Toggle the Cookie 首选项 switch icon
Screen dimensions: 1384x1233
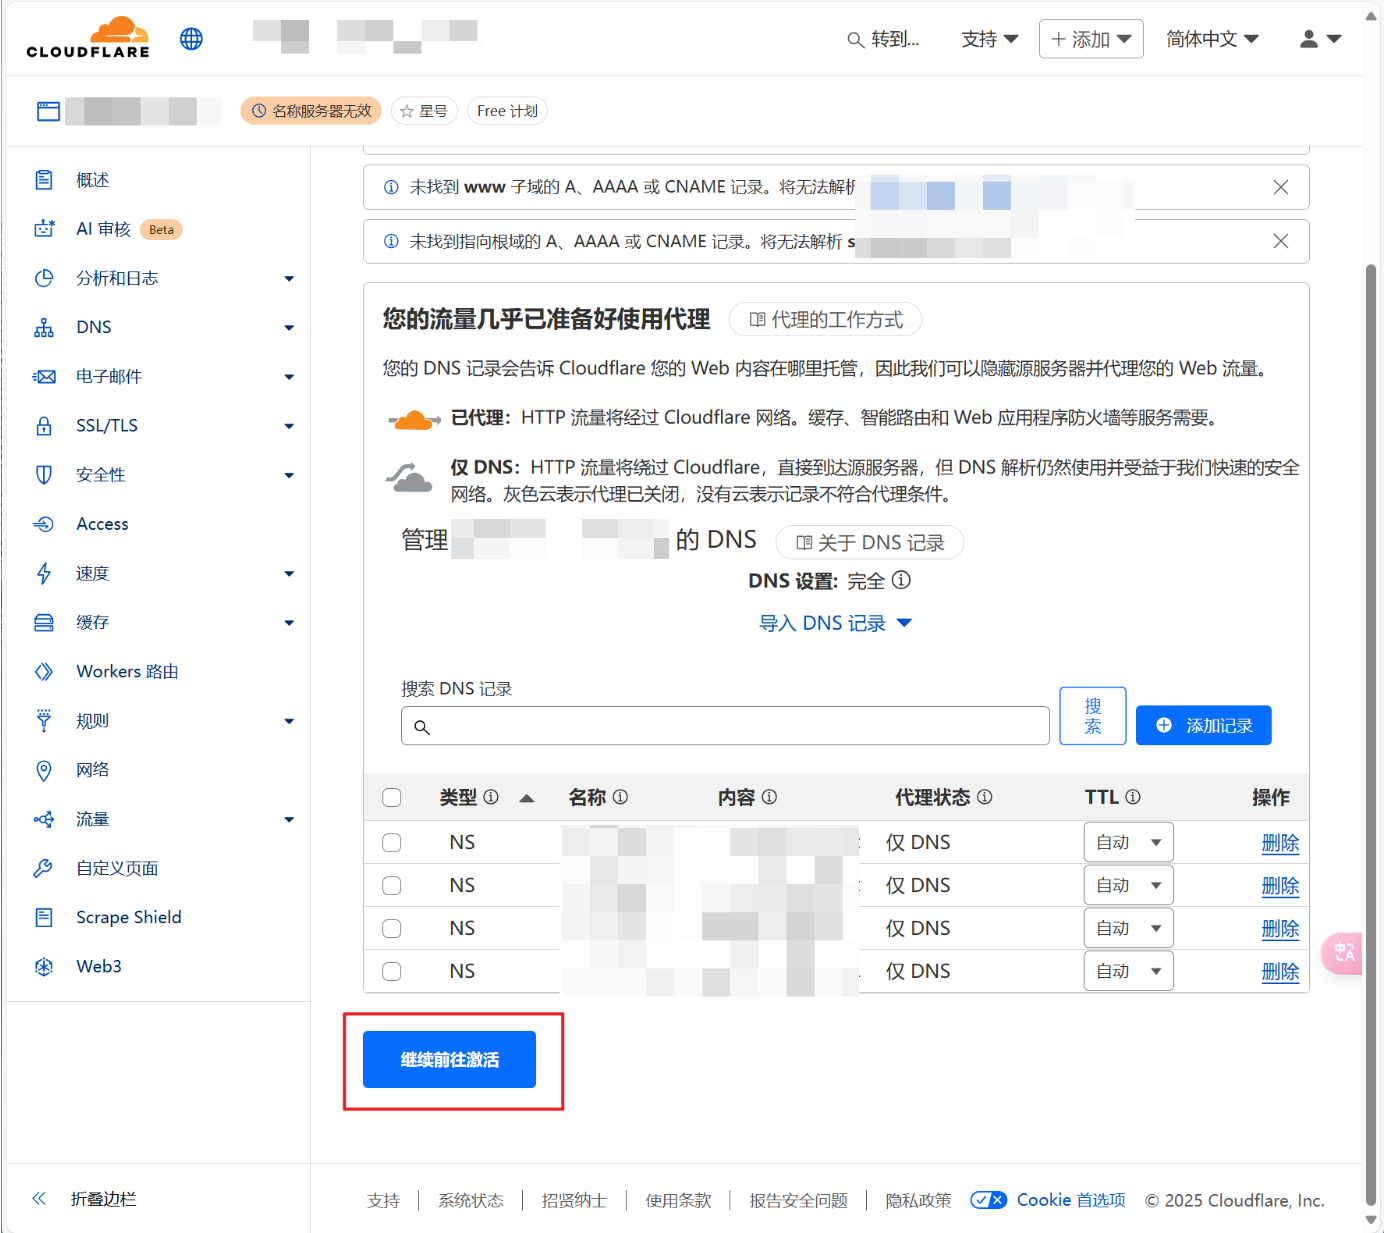pyautogui.click(x=988, y=1200)
